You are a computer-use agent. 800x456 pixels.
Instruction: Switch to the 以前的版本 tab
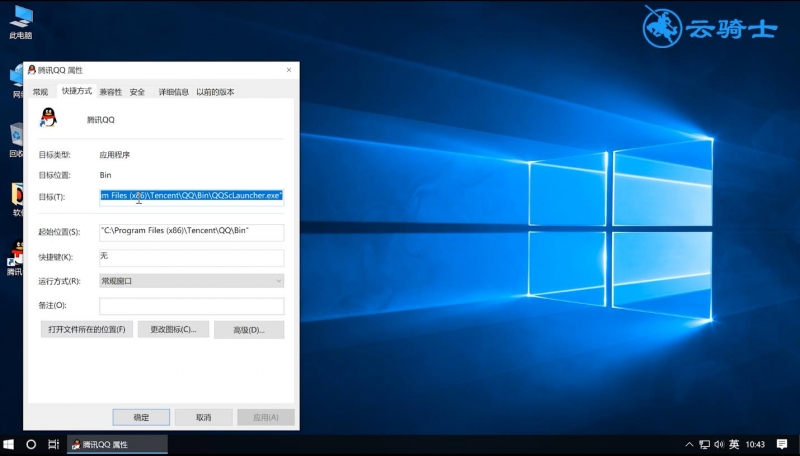[x=215, y=92]
